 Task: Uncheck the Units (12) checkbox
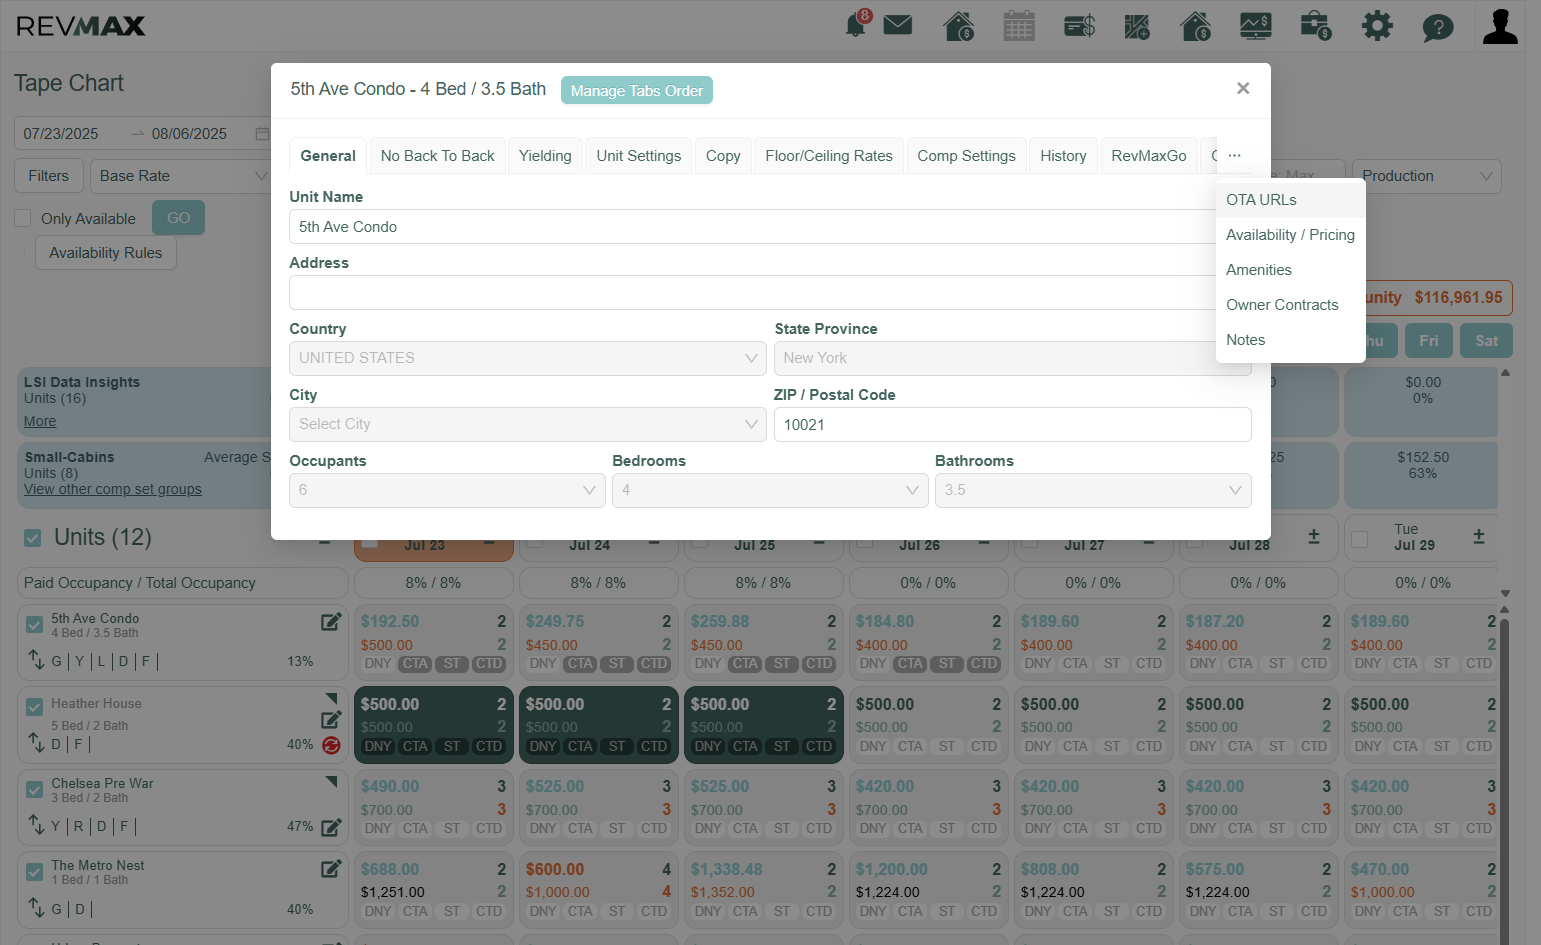point(33,538)
